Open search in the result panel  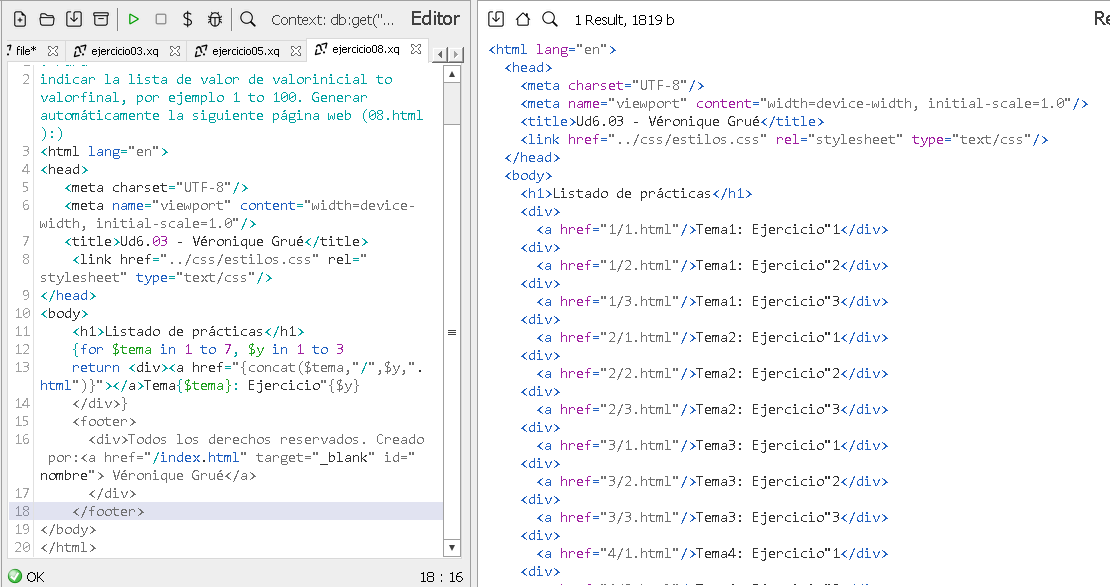(x=550, y=19)
